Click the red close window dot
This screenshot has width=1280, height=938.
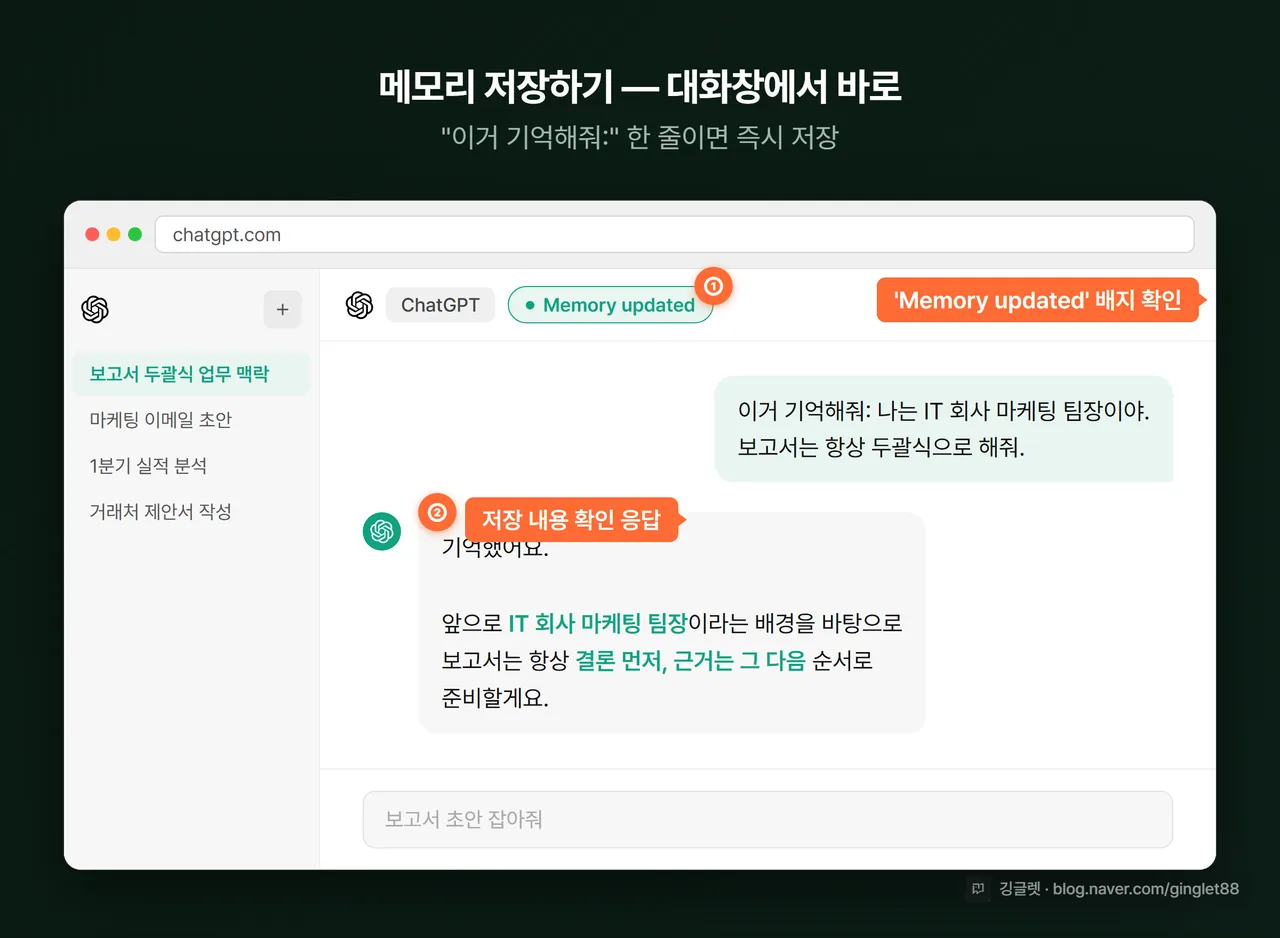pos(92,235)
